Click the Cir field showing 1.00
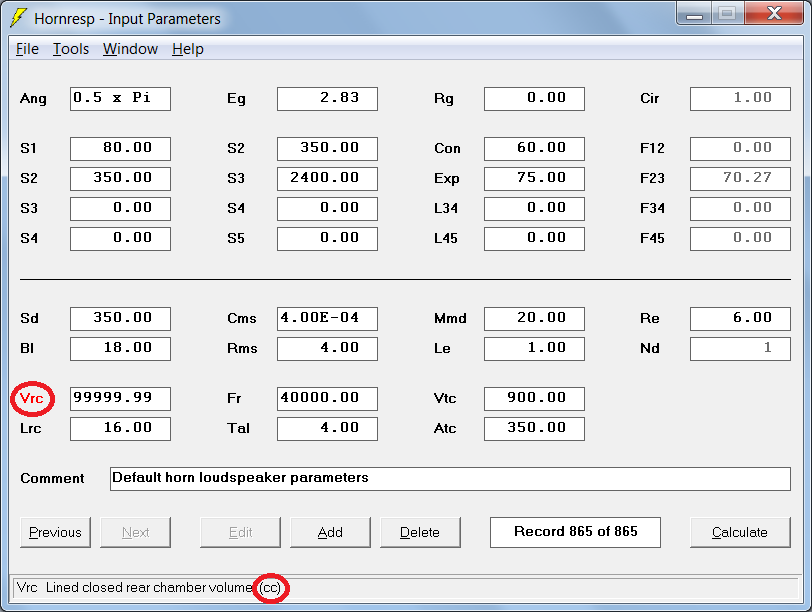812x612 pixels. [x=741, y=99]
